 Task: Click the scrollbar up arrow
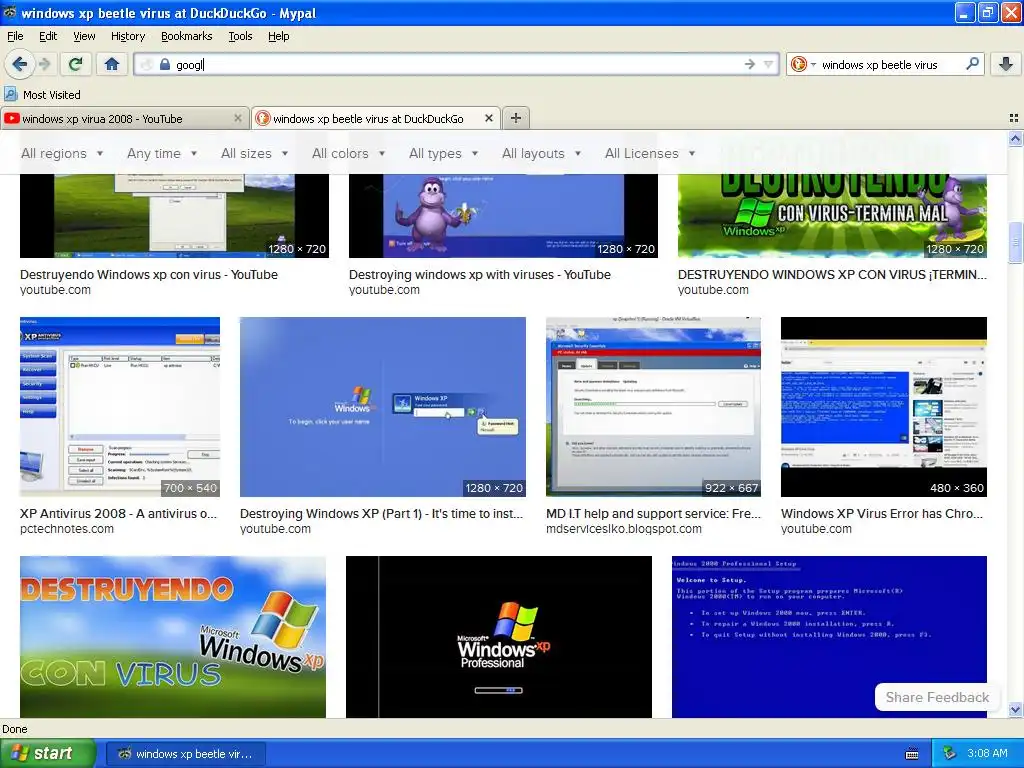1015,138
